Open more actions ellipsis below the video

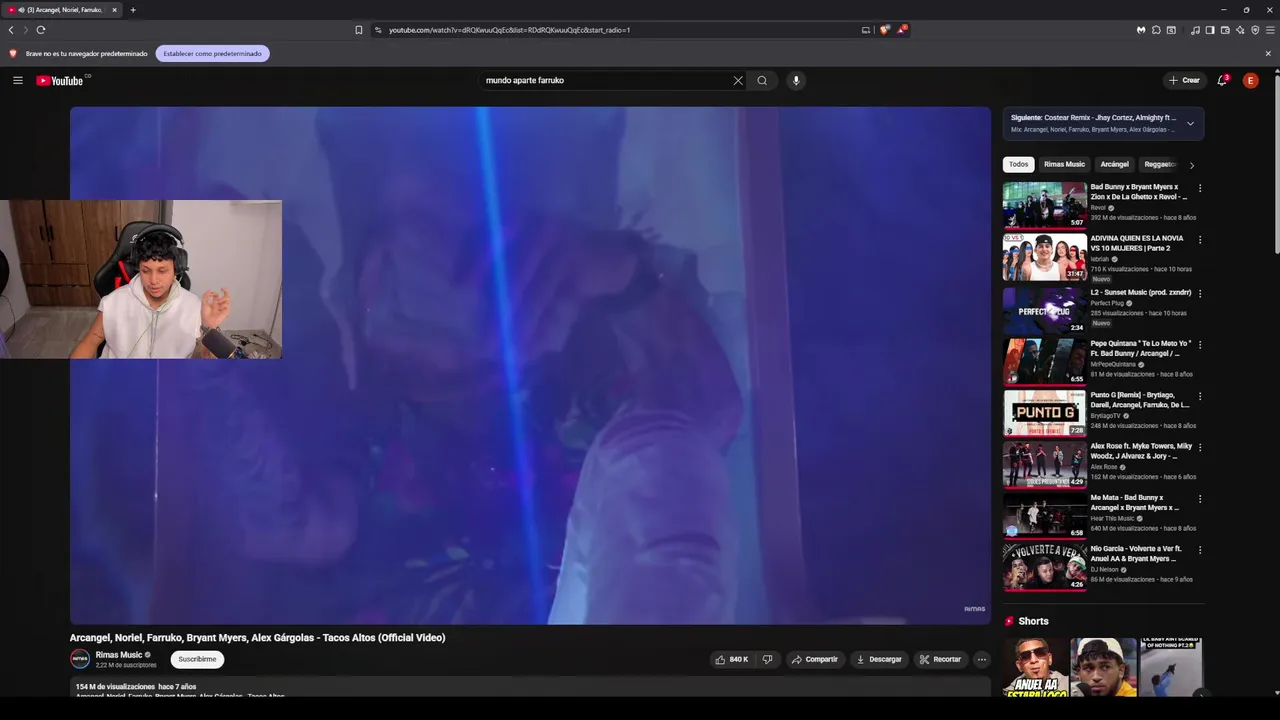coord(982,659)
